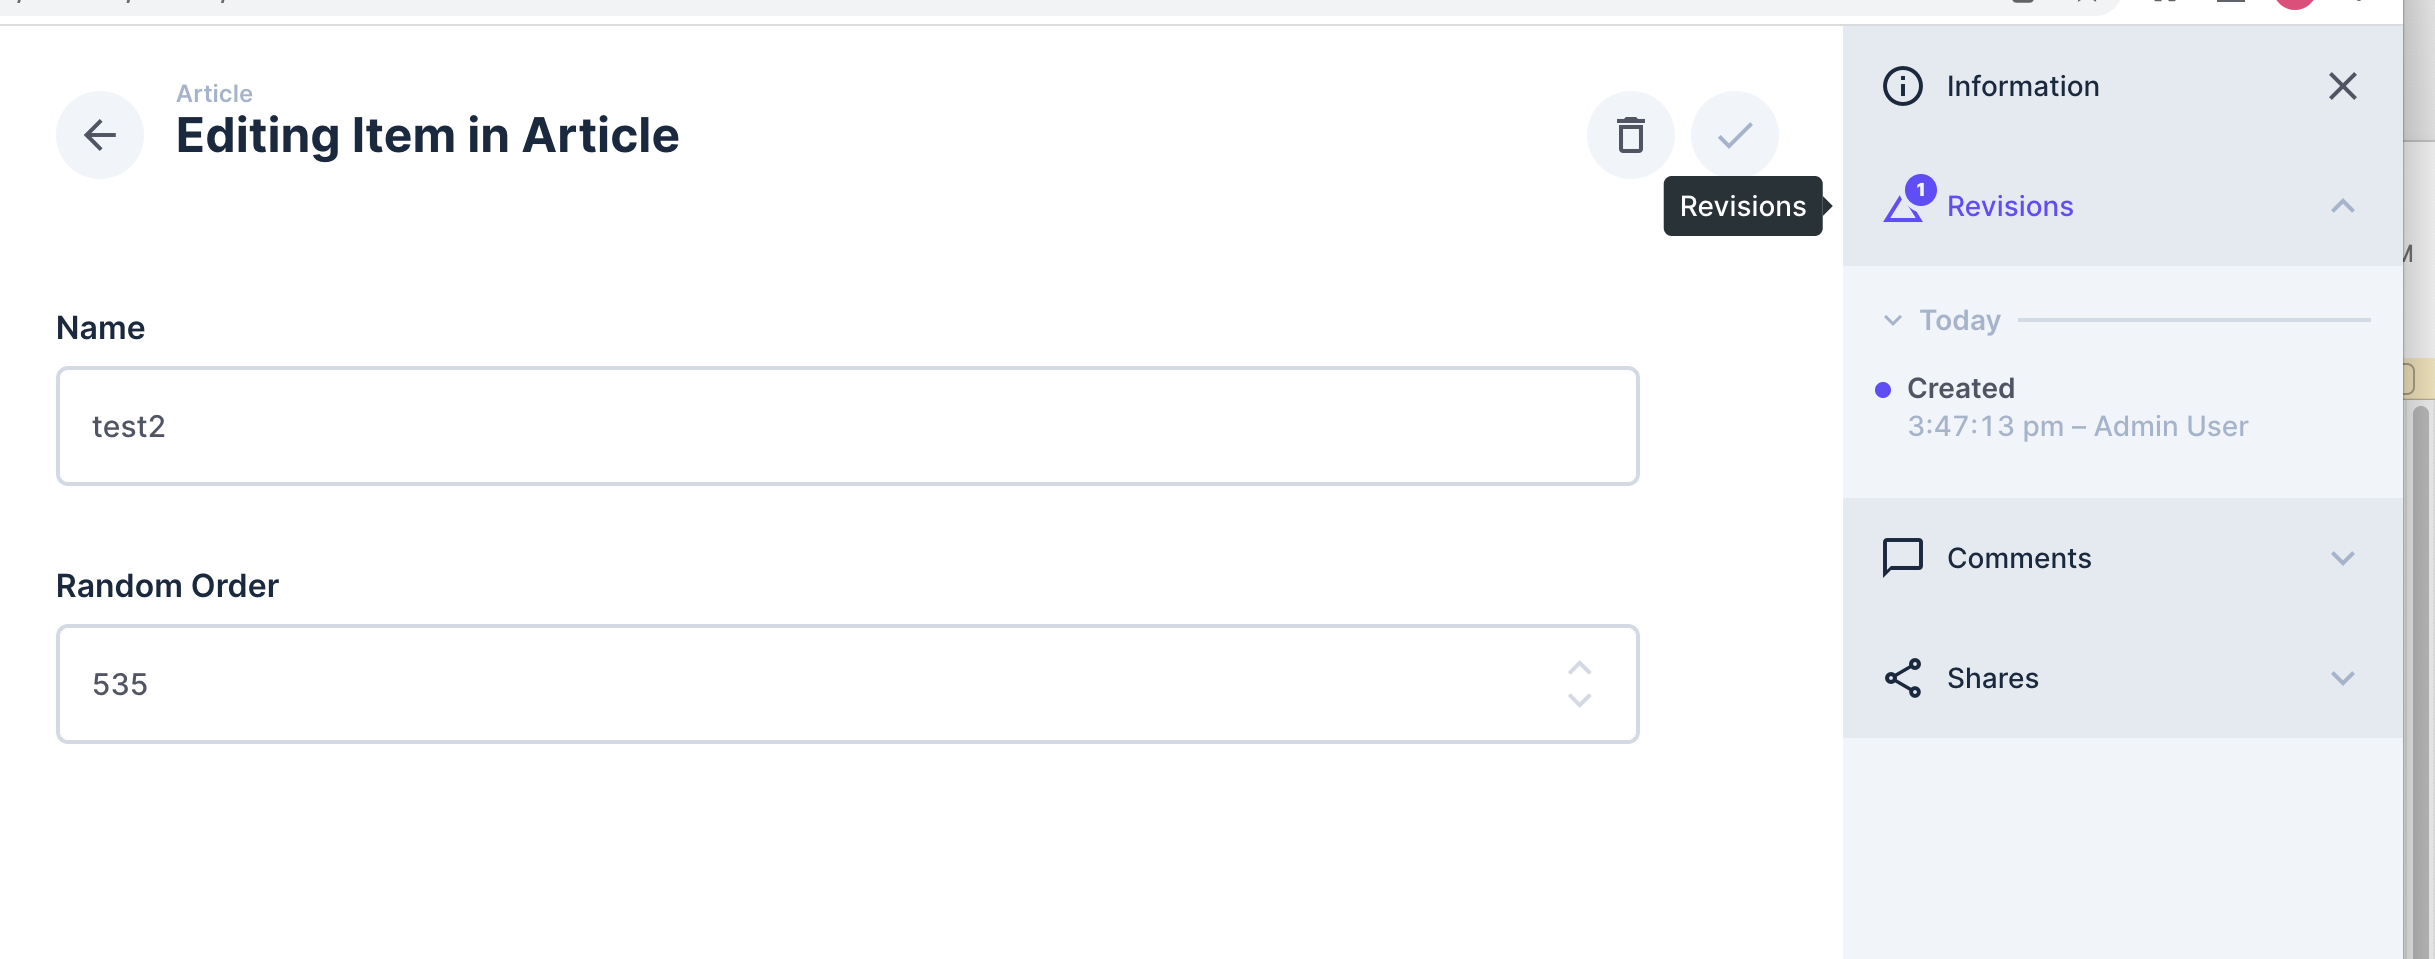Click the Shares share-network icon
Screen dimensions: 2435x959
click(x=1901, y=677)
